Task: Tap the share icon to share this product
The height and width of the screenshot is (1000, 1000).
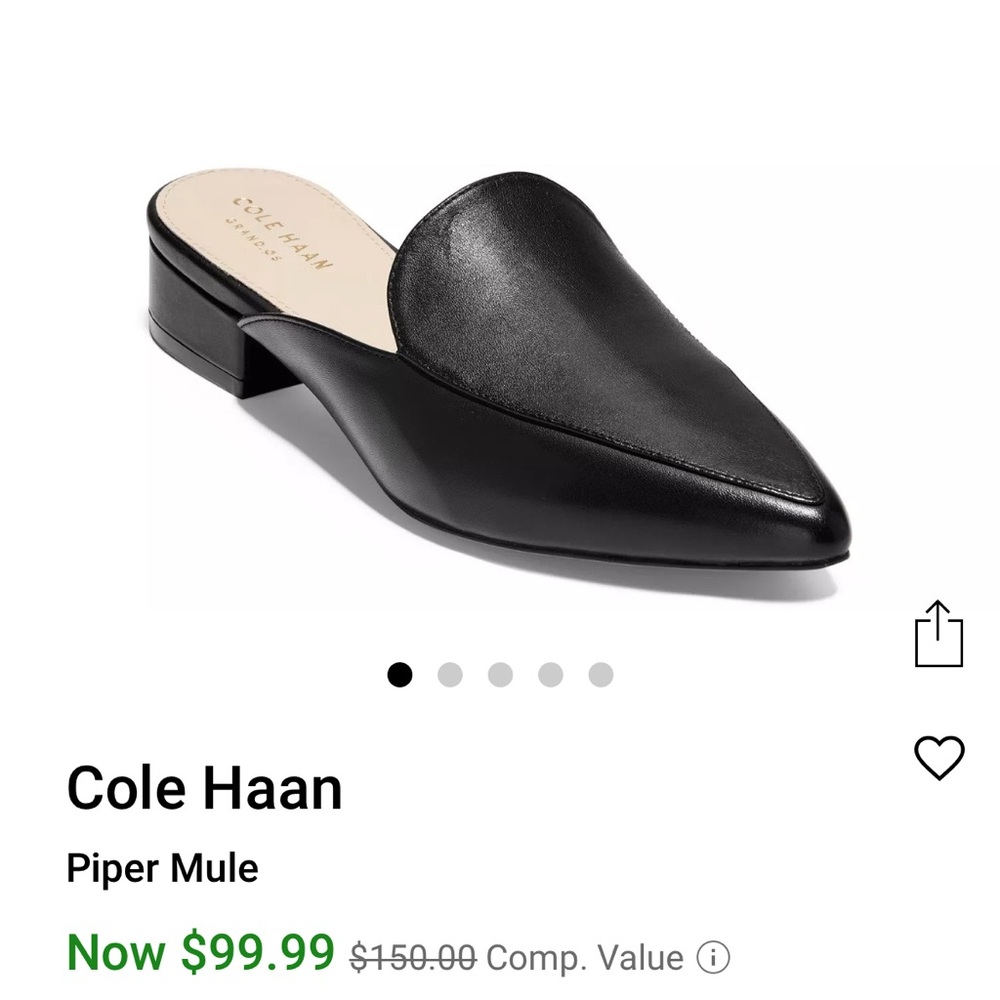Action: coord(938,632)
